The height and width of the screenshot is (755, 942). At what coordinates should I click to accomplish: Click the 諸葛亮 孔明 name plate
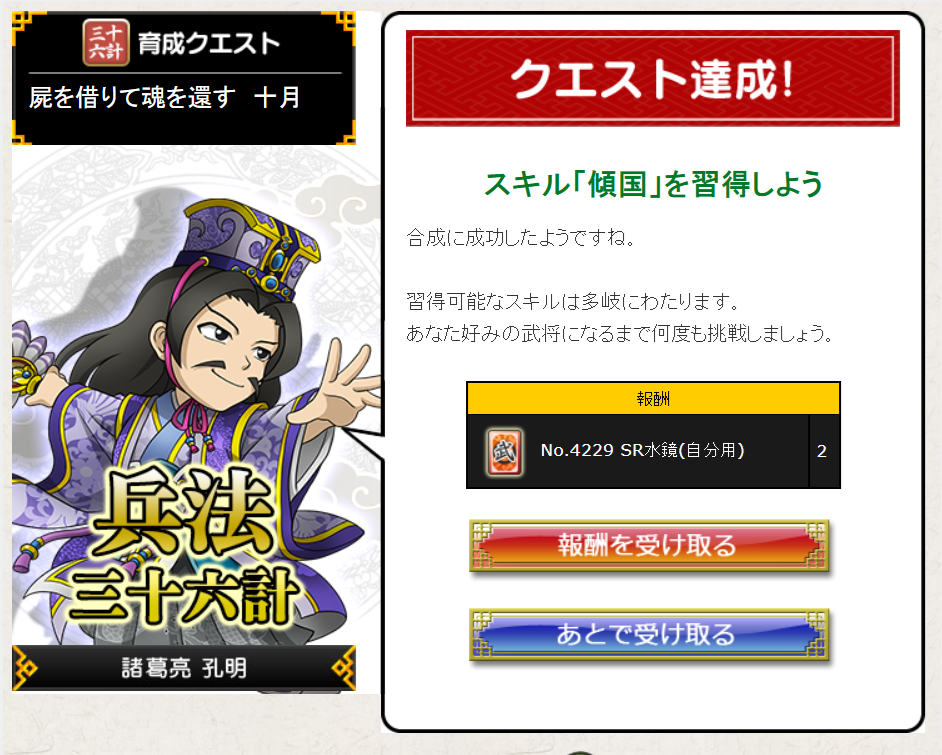coord(184,668)
